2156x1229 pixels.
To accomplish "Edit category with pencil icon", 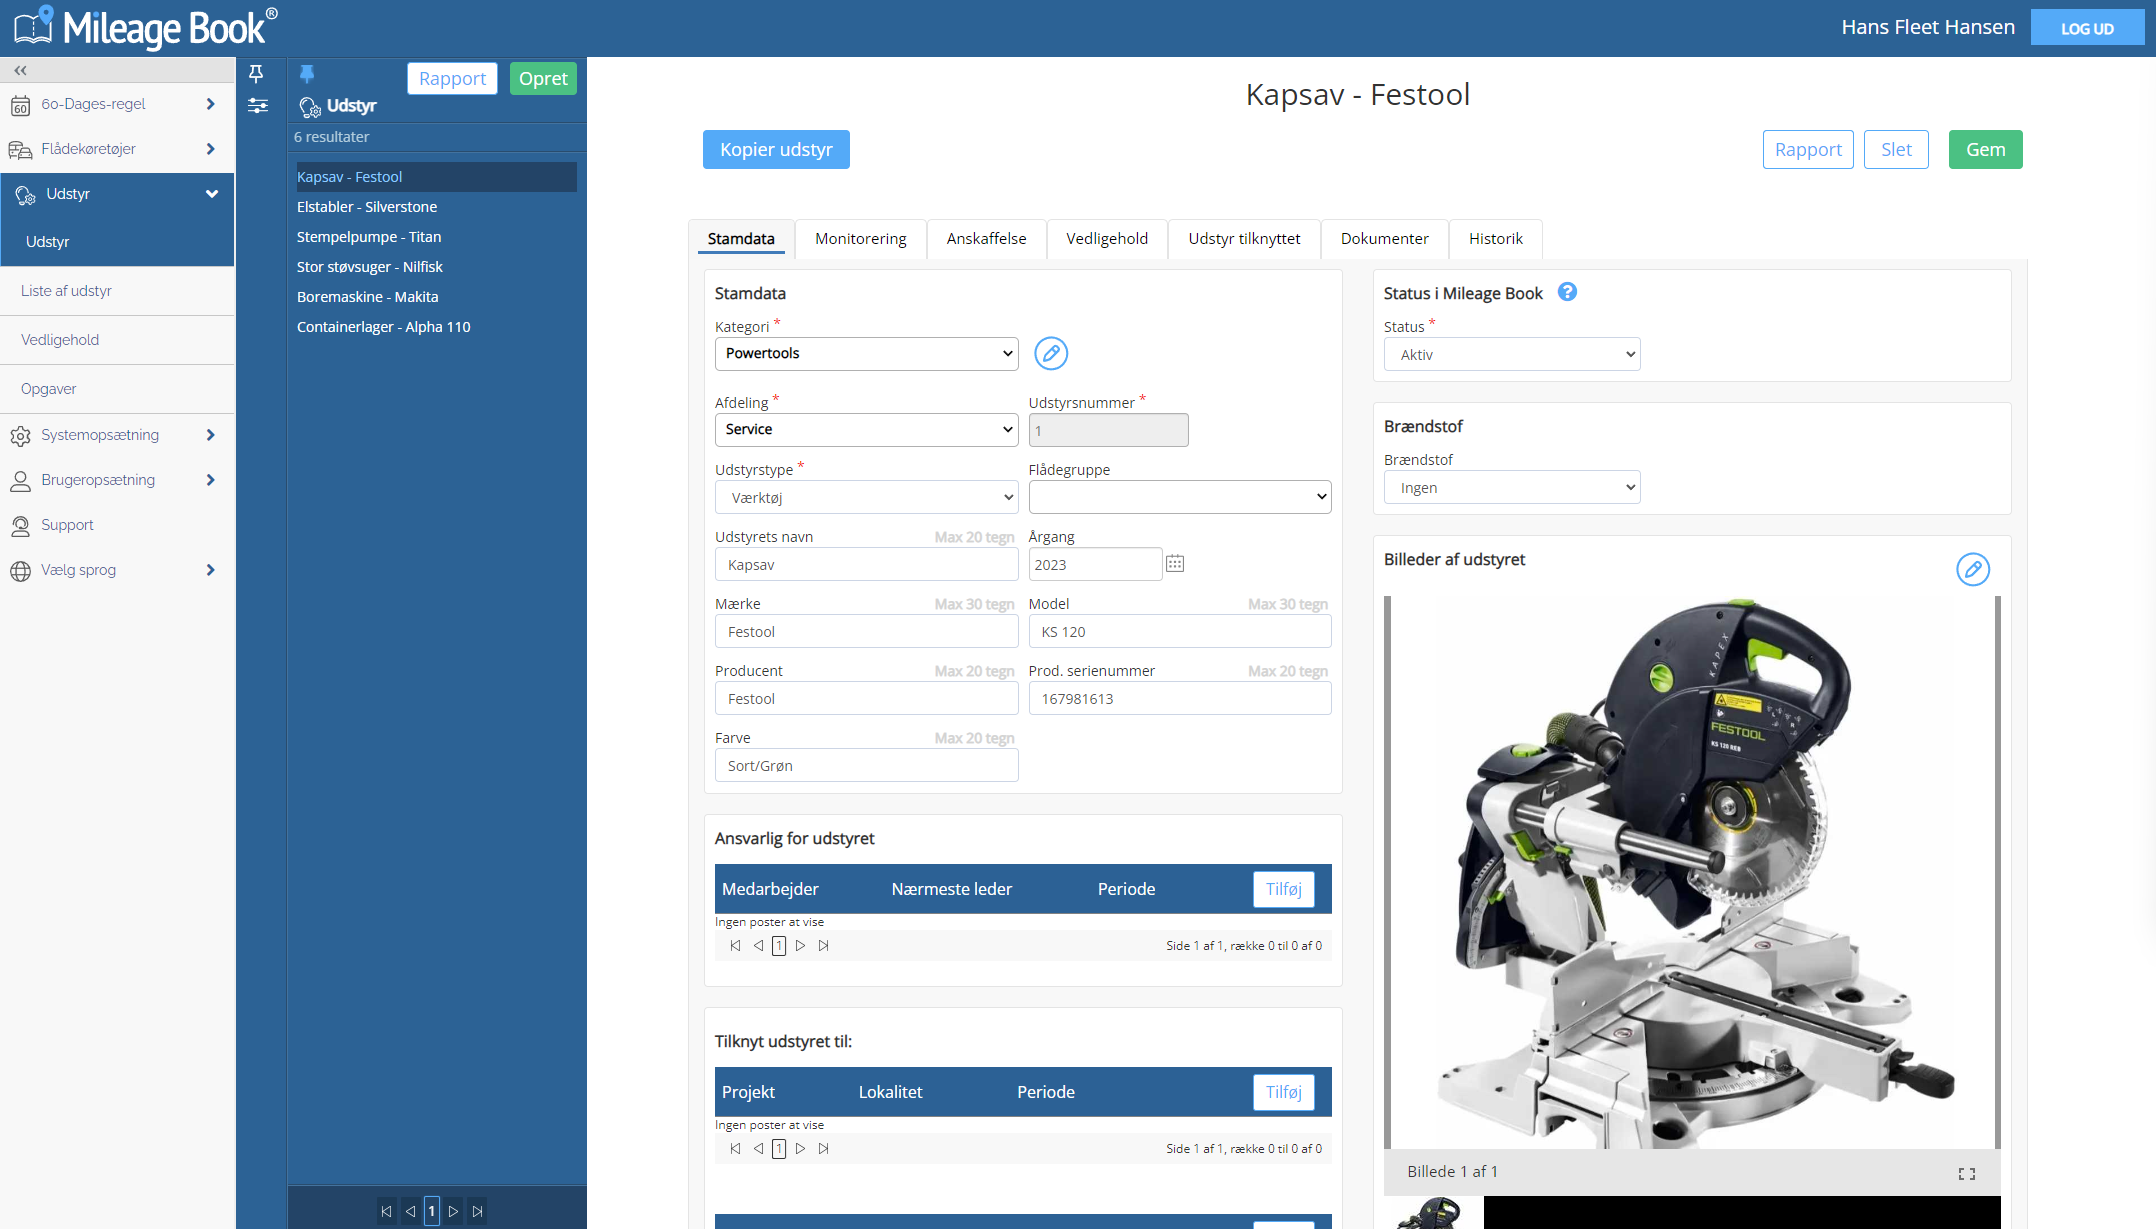I will point(1051,353).
